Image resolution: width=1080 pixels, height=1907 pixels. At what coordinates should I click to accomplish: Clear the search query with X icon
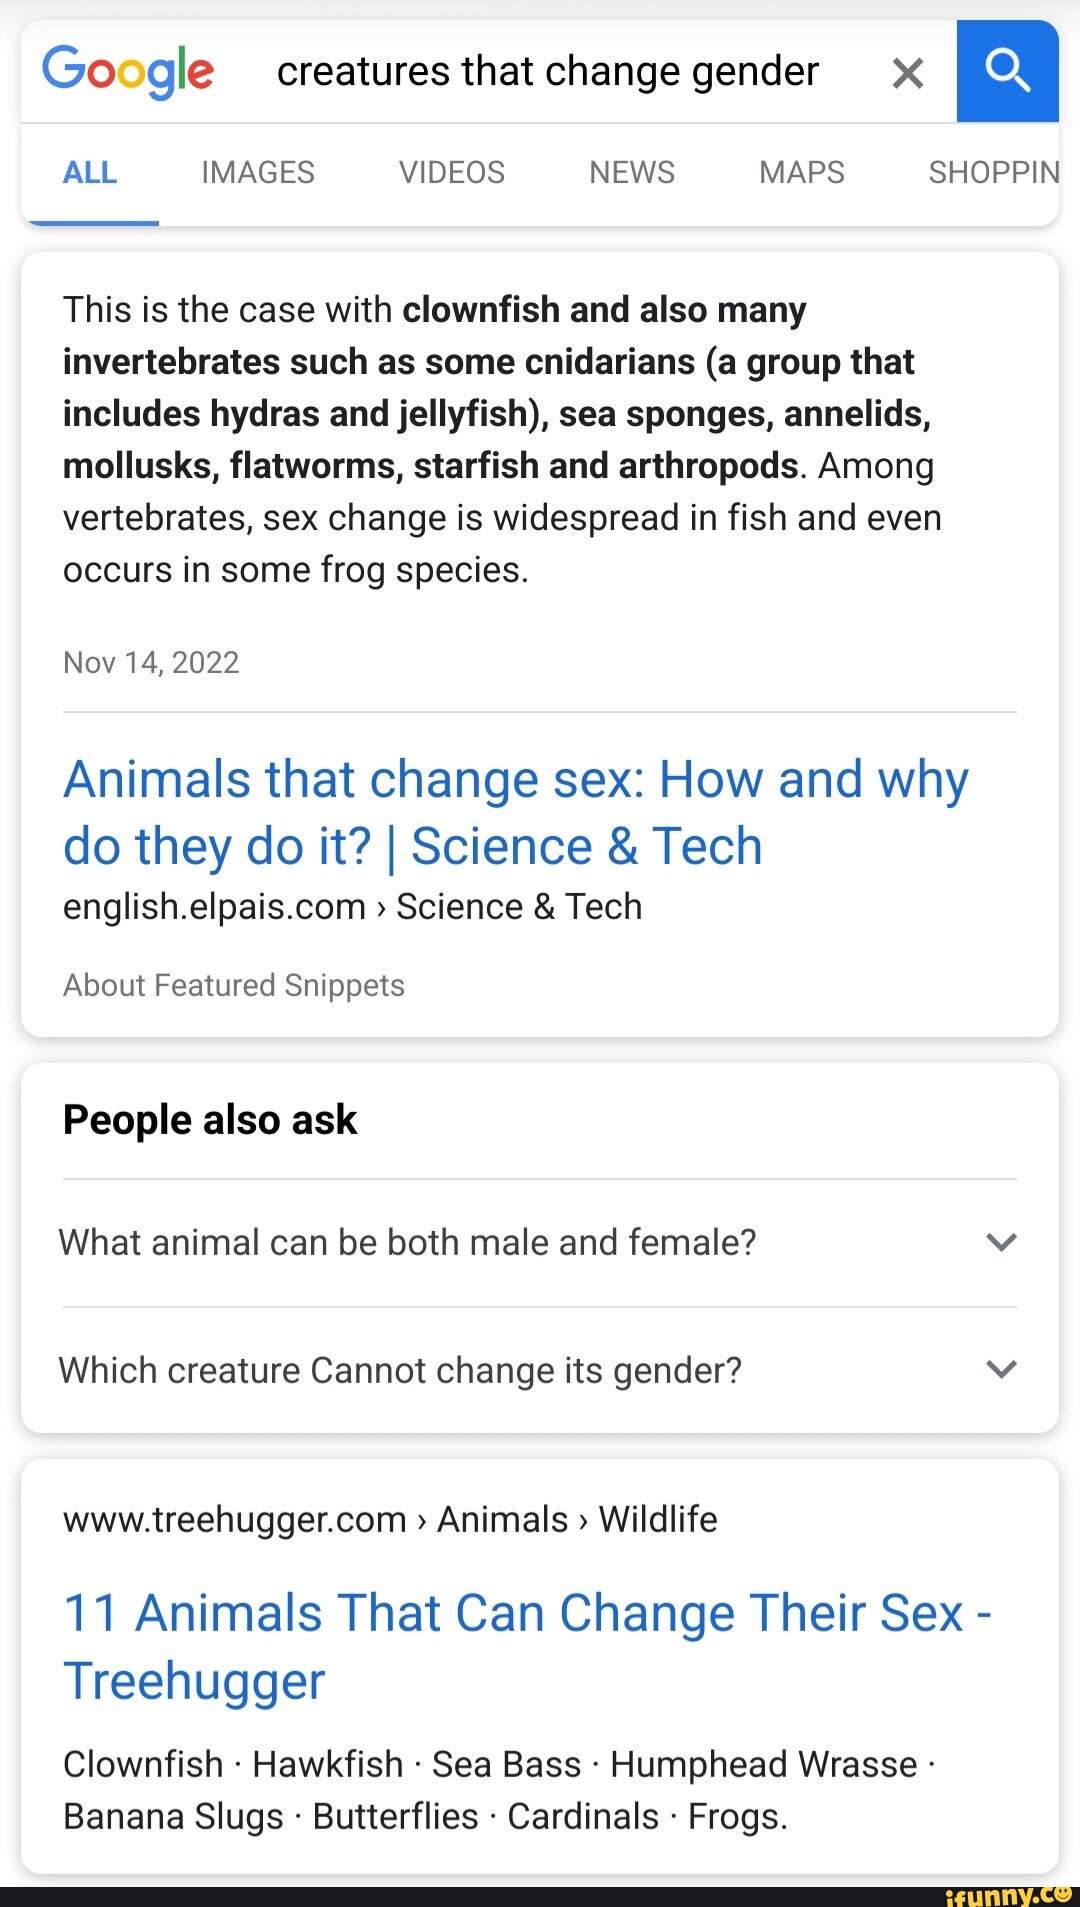pos(907,73)
